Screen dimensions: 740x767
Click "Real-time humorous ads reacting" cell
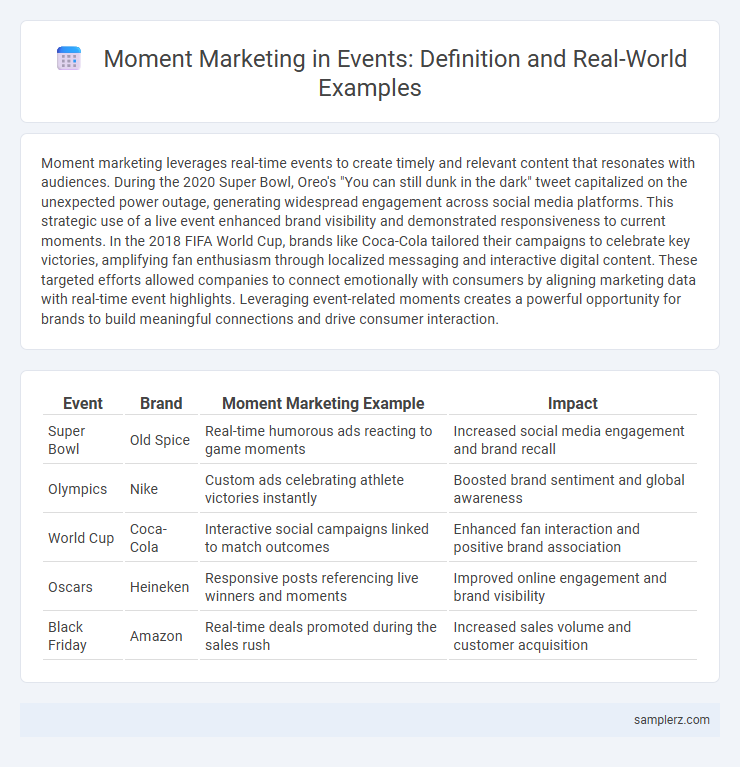[x=323, y=440]
